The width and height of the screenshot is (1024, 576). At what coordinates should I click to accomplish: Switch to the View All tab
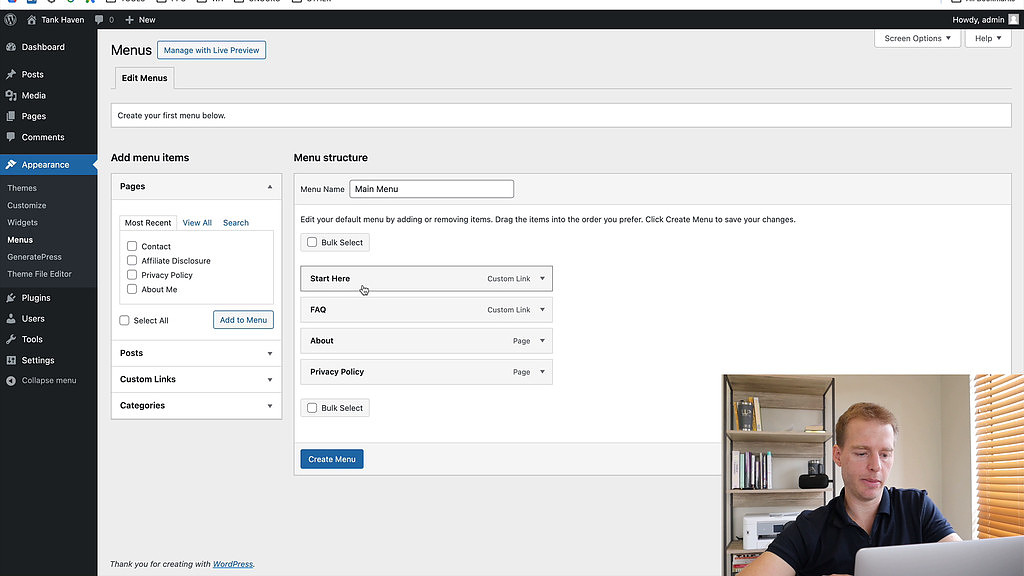pos(196,222)
